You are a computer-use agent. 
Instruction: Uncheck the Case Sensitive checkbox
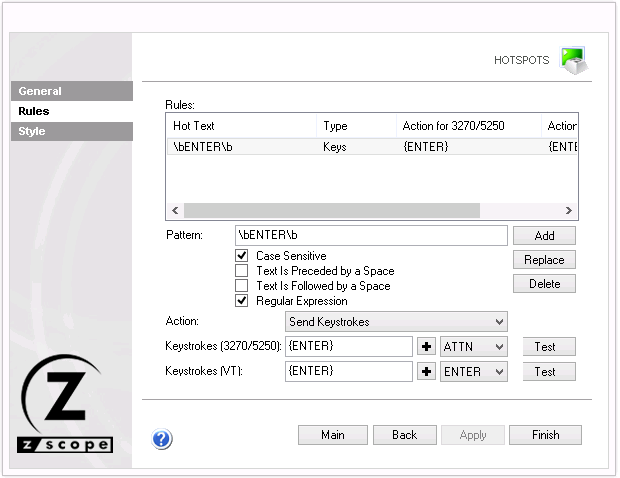point(242,255)
